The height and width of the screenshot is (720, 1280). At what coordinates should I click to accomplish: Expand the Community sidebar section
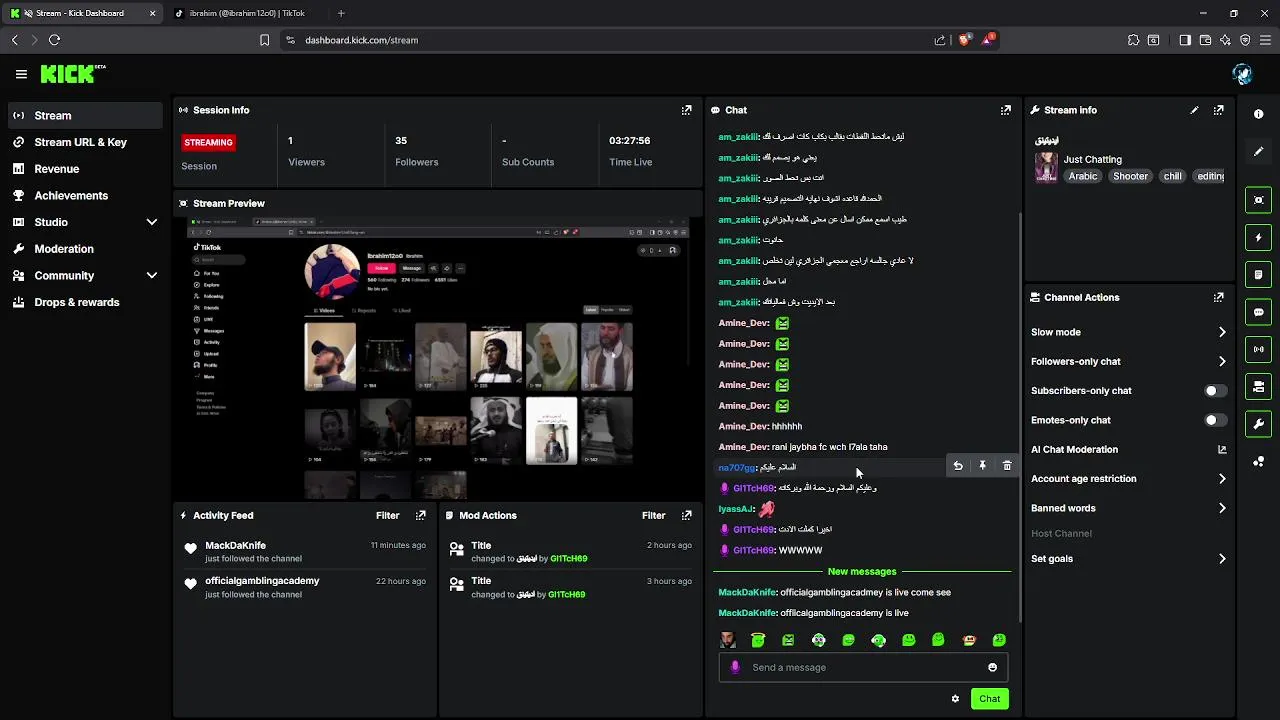coord(152,275)
